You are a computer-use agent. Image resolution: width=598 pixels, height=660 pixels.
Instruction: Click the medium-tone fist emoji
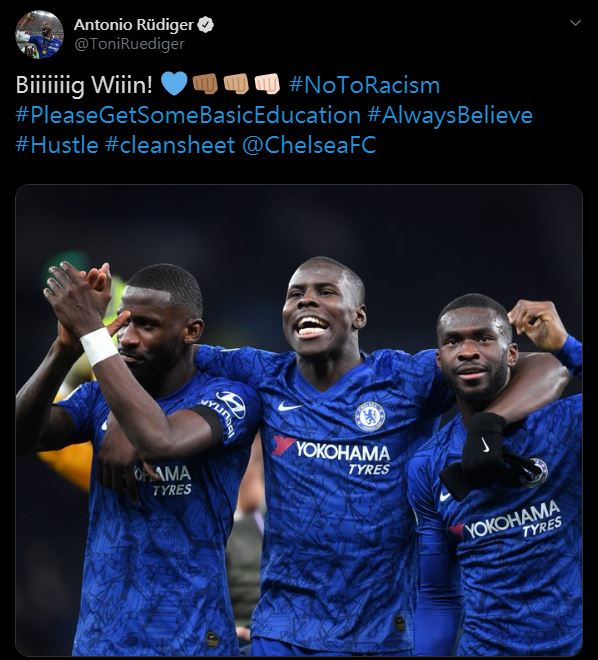point(237,83)
